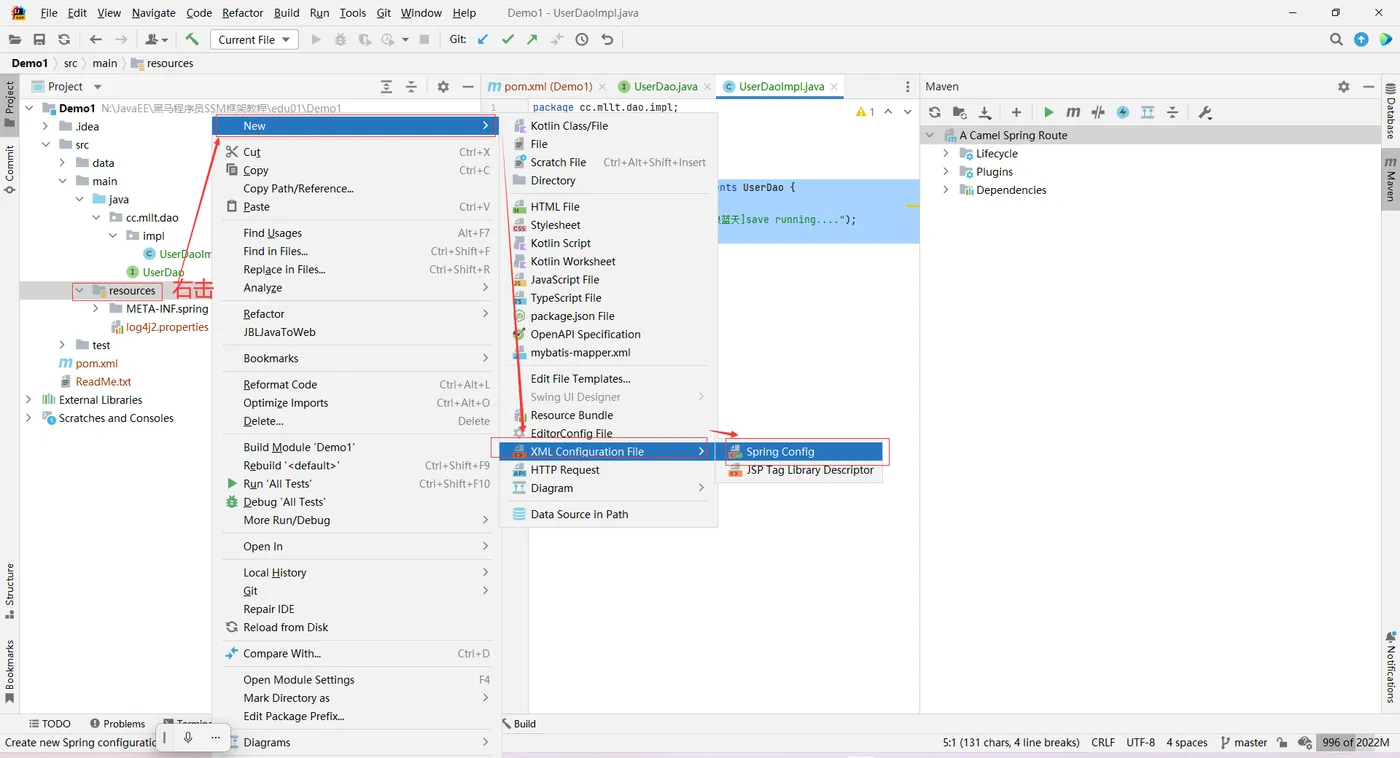
Task: Expand the External Libraries node
Action: click(x=28, y=400)
